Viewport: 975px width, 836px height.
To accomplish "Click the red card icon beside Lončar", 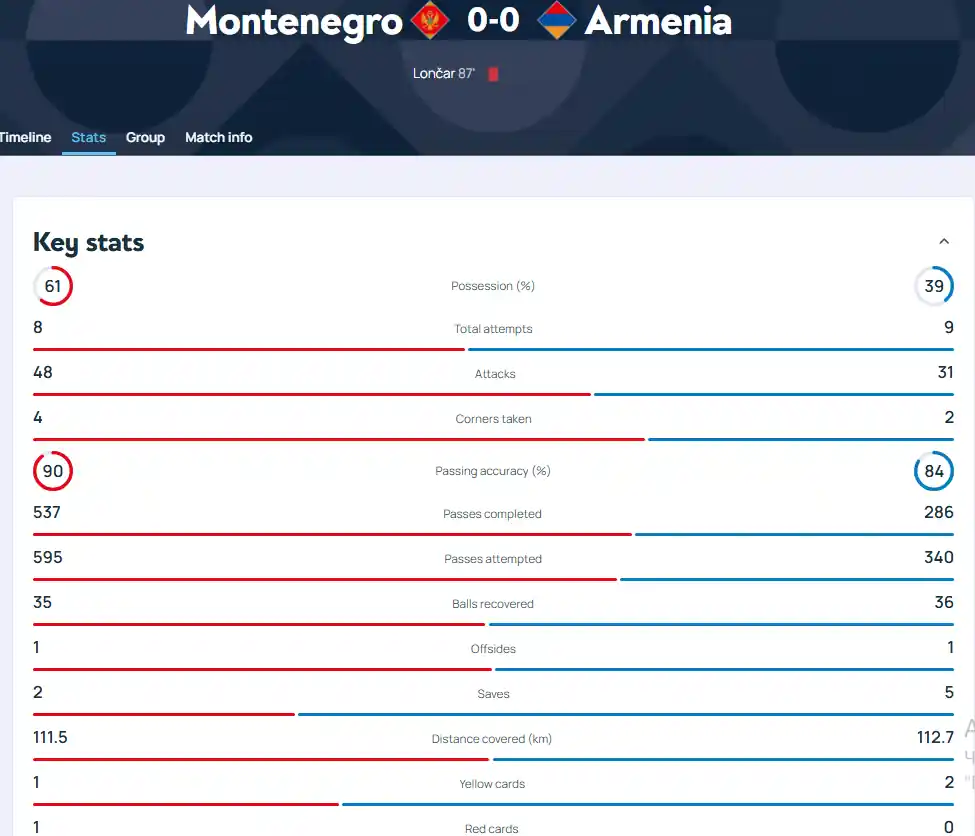I will pos(493,74).
